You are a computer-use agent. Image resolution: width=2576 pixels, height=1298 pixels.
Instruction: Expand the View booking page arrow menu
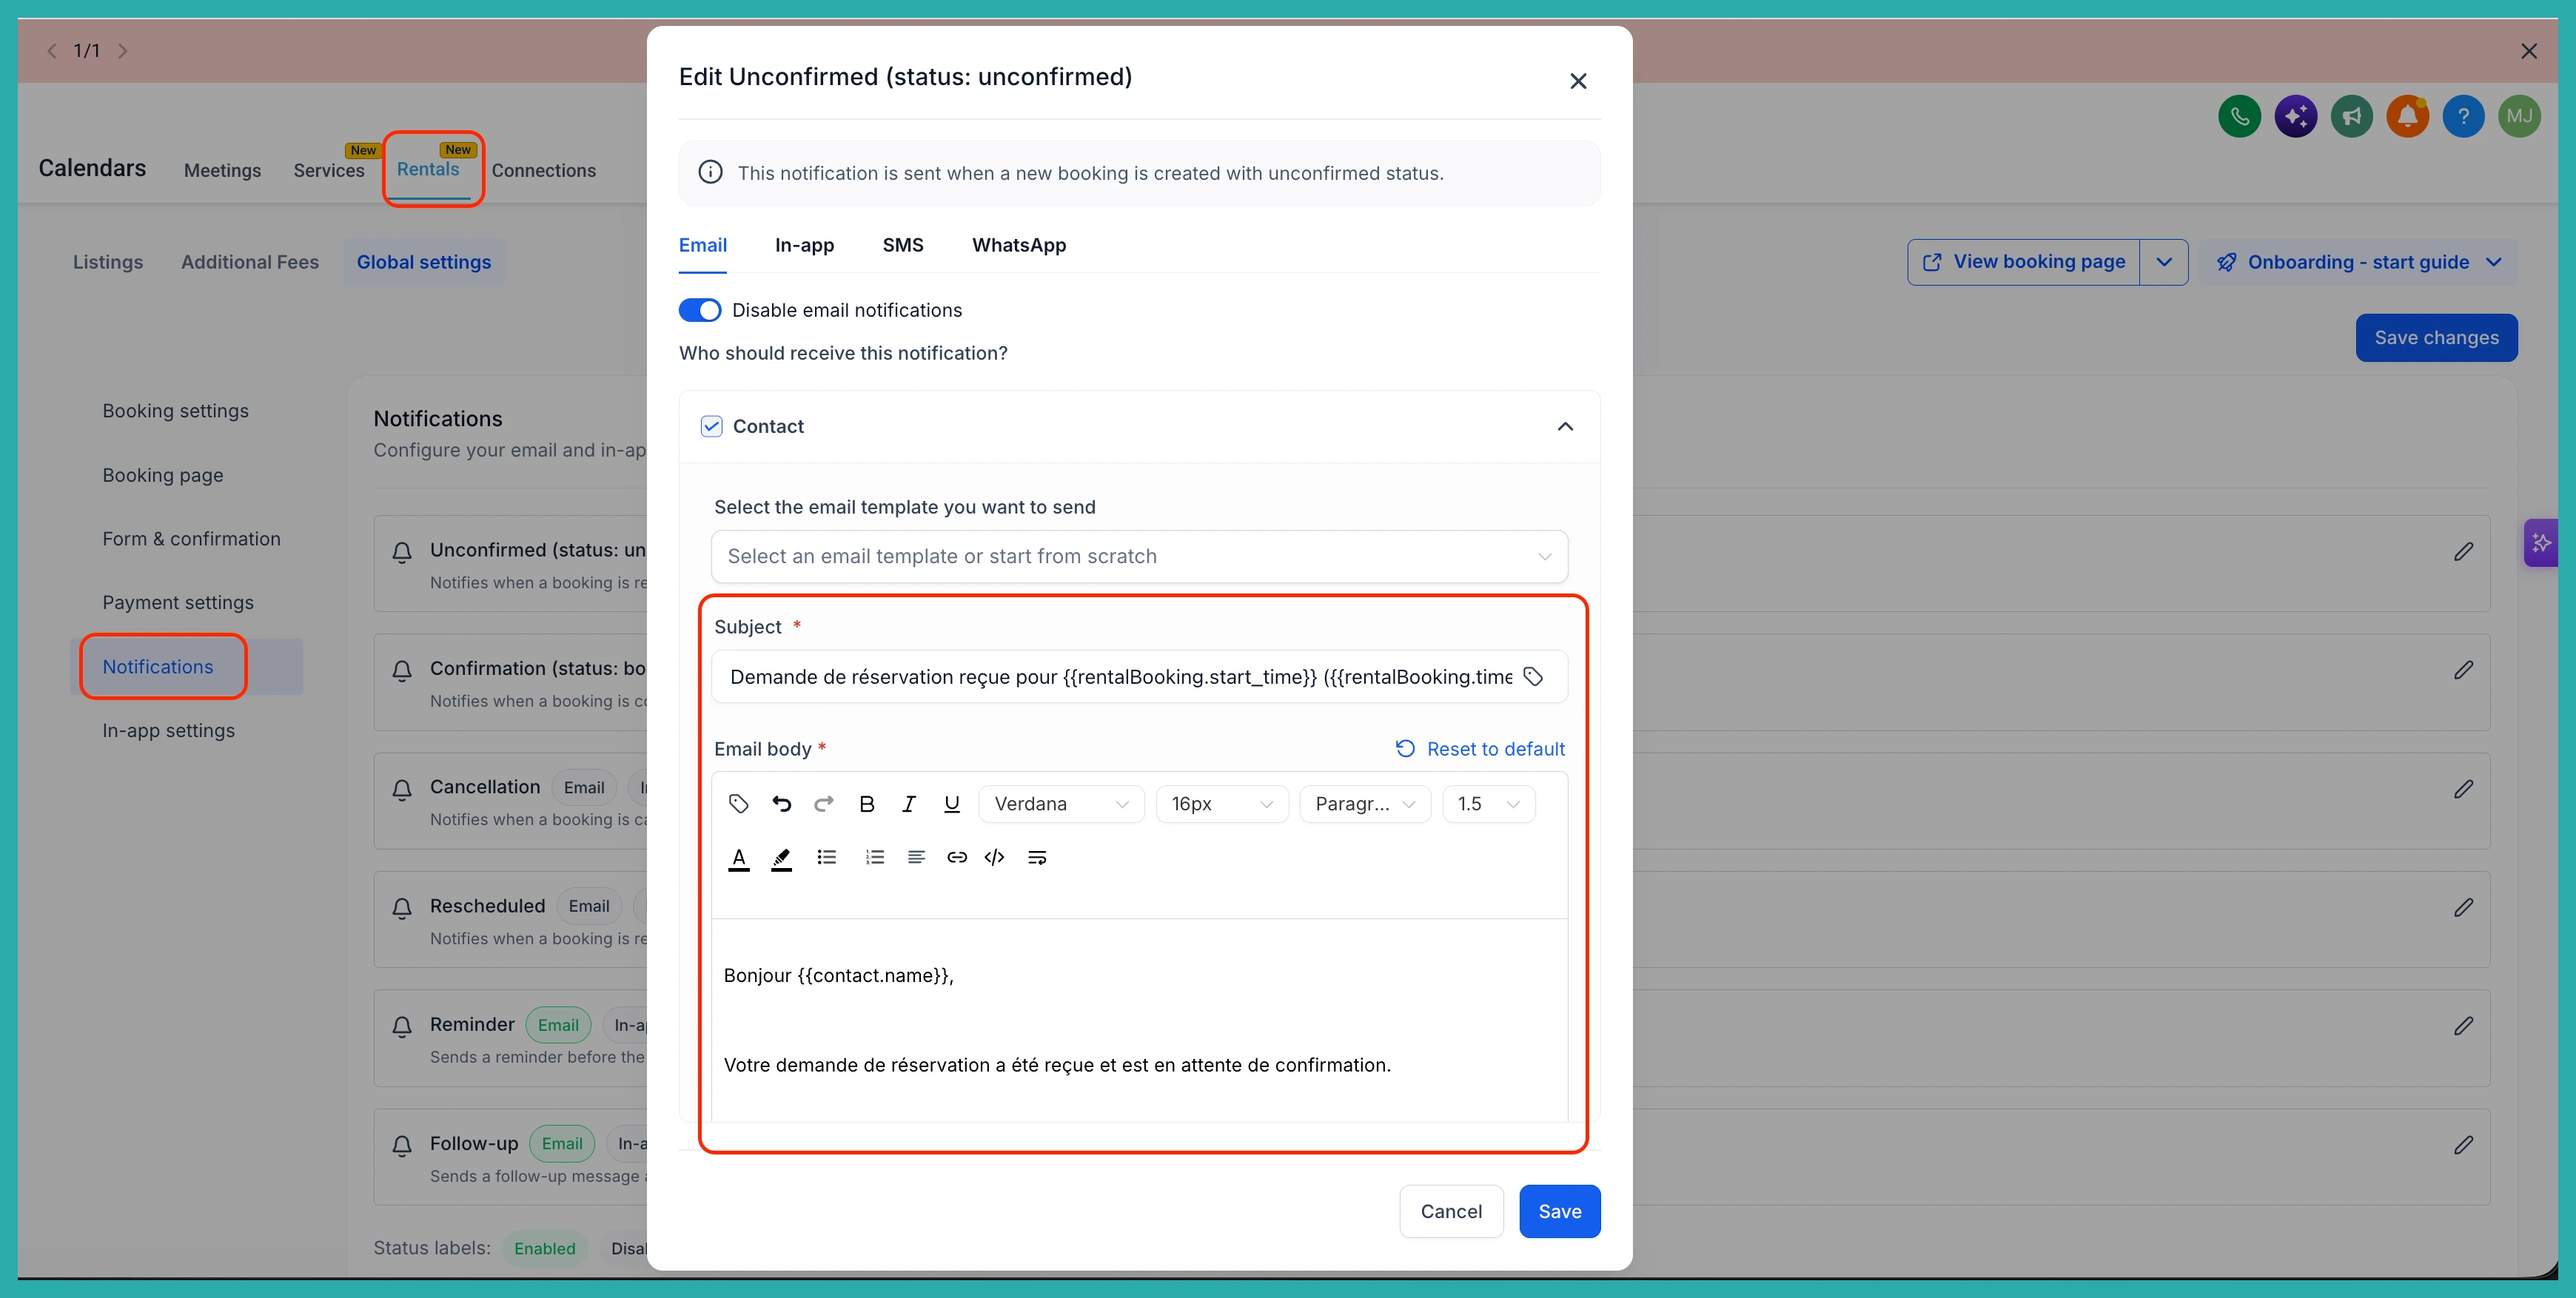tap(2164, 262)
